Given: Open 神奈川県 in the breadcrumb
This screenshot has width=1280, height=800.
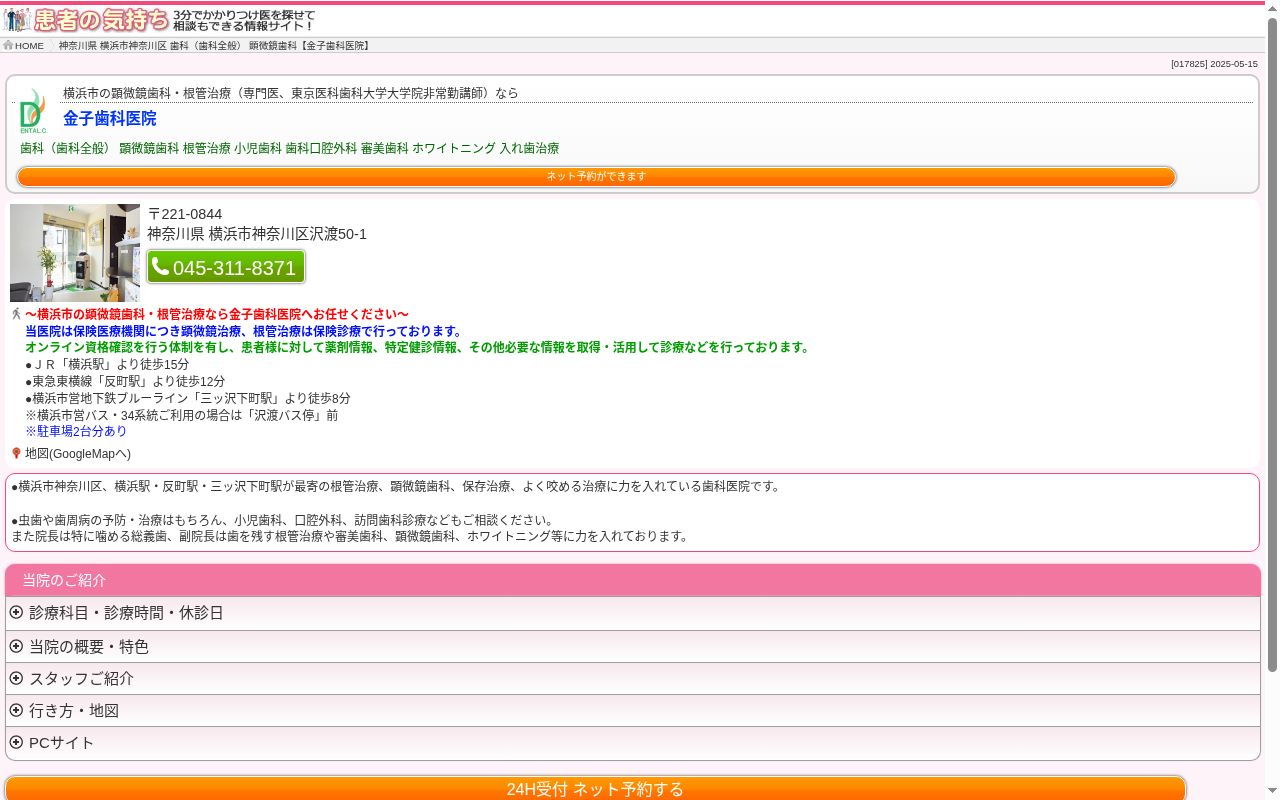Looking at the screenshot, I should pos(77,46).
